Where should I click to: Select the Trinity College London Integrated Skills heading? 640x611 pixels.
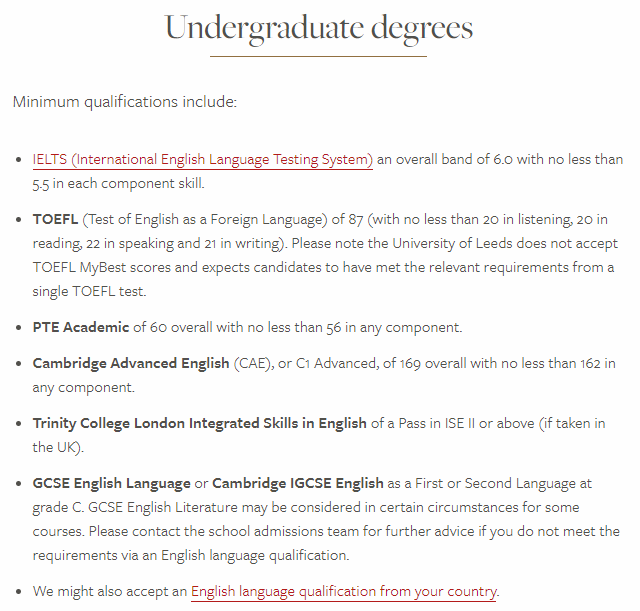click(x=200, y=423)
